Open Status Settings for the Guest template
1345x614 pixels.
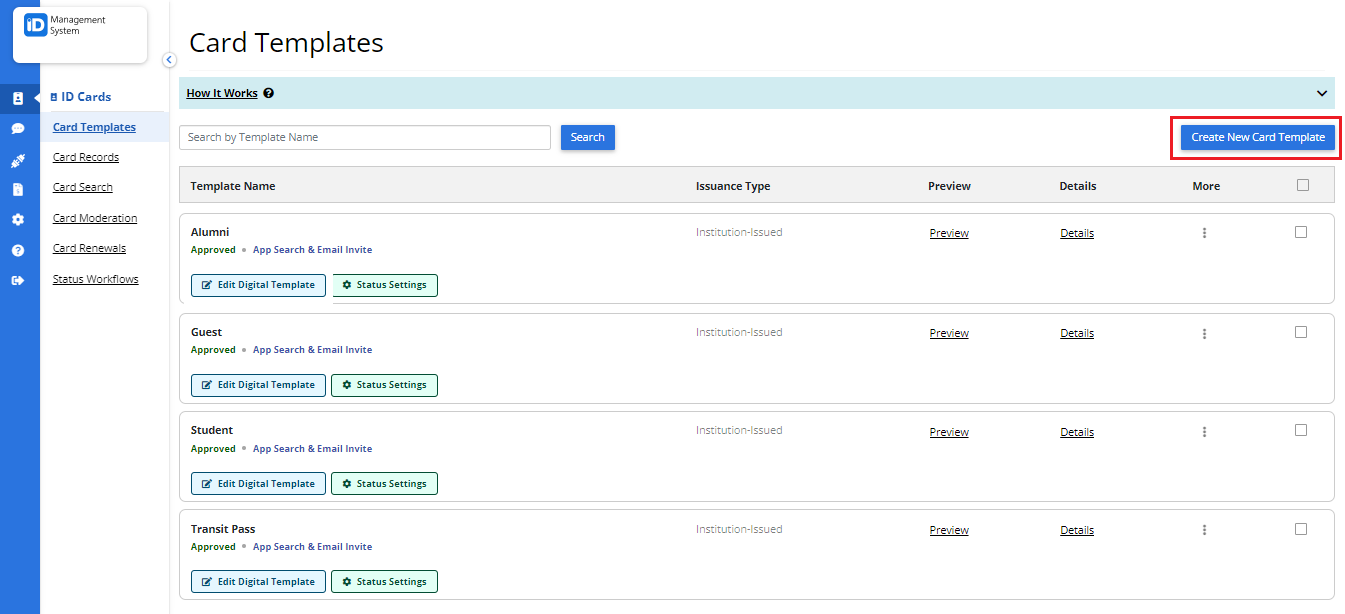pyautogui.click(x=384, y=385)
